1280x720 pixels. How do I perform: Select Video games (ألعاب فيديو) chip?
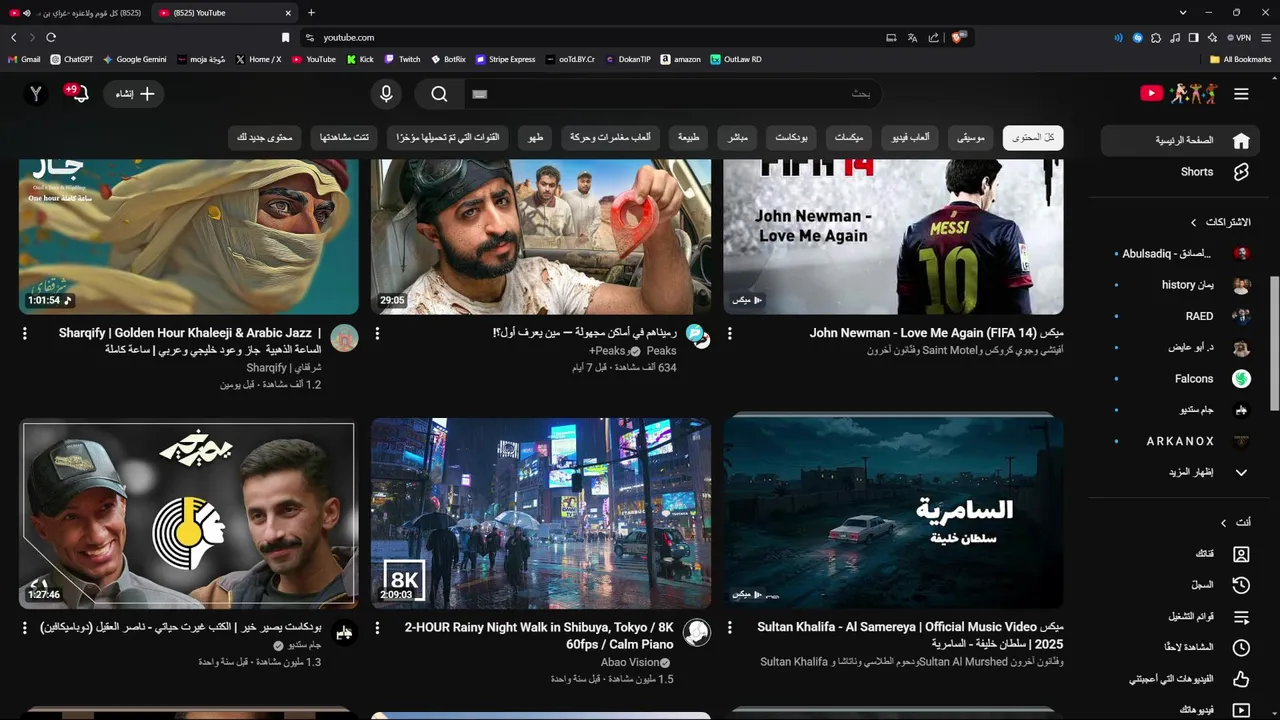[911, 137]
